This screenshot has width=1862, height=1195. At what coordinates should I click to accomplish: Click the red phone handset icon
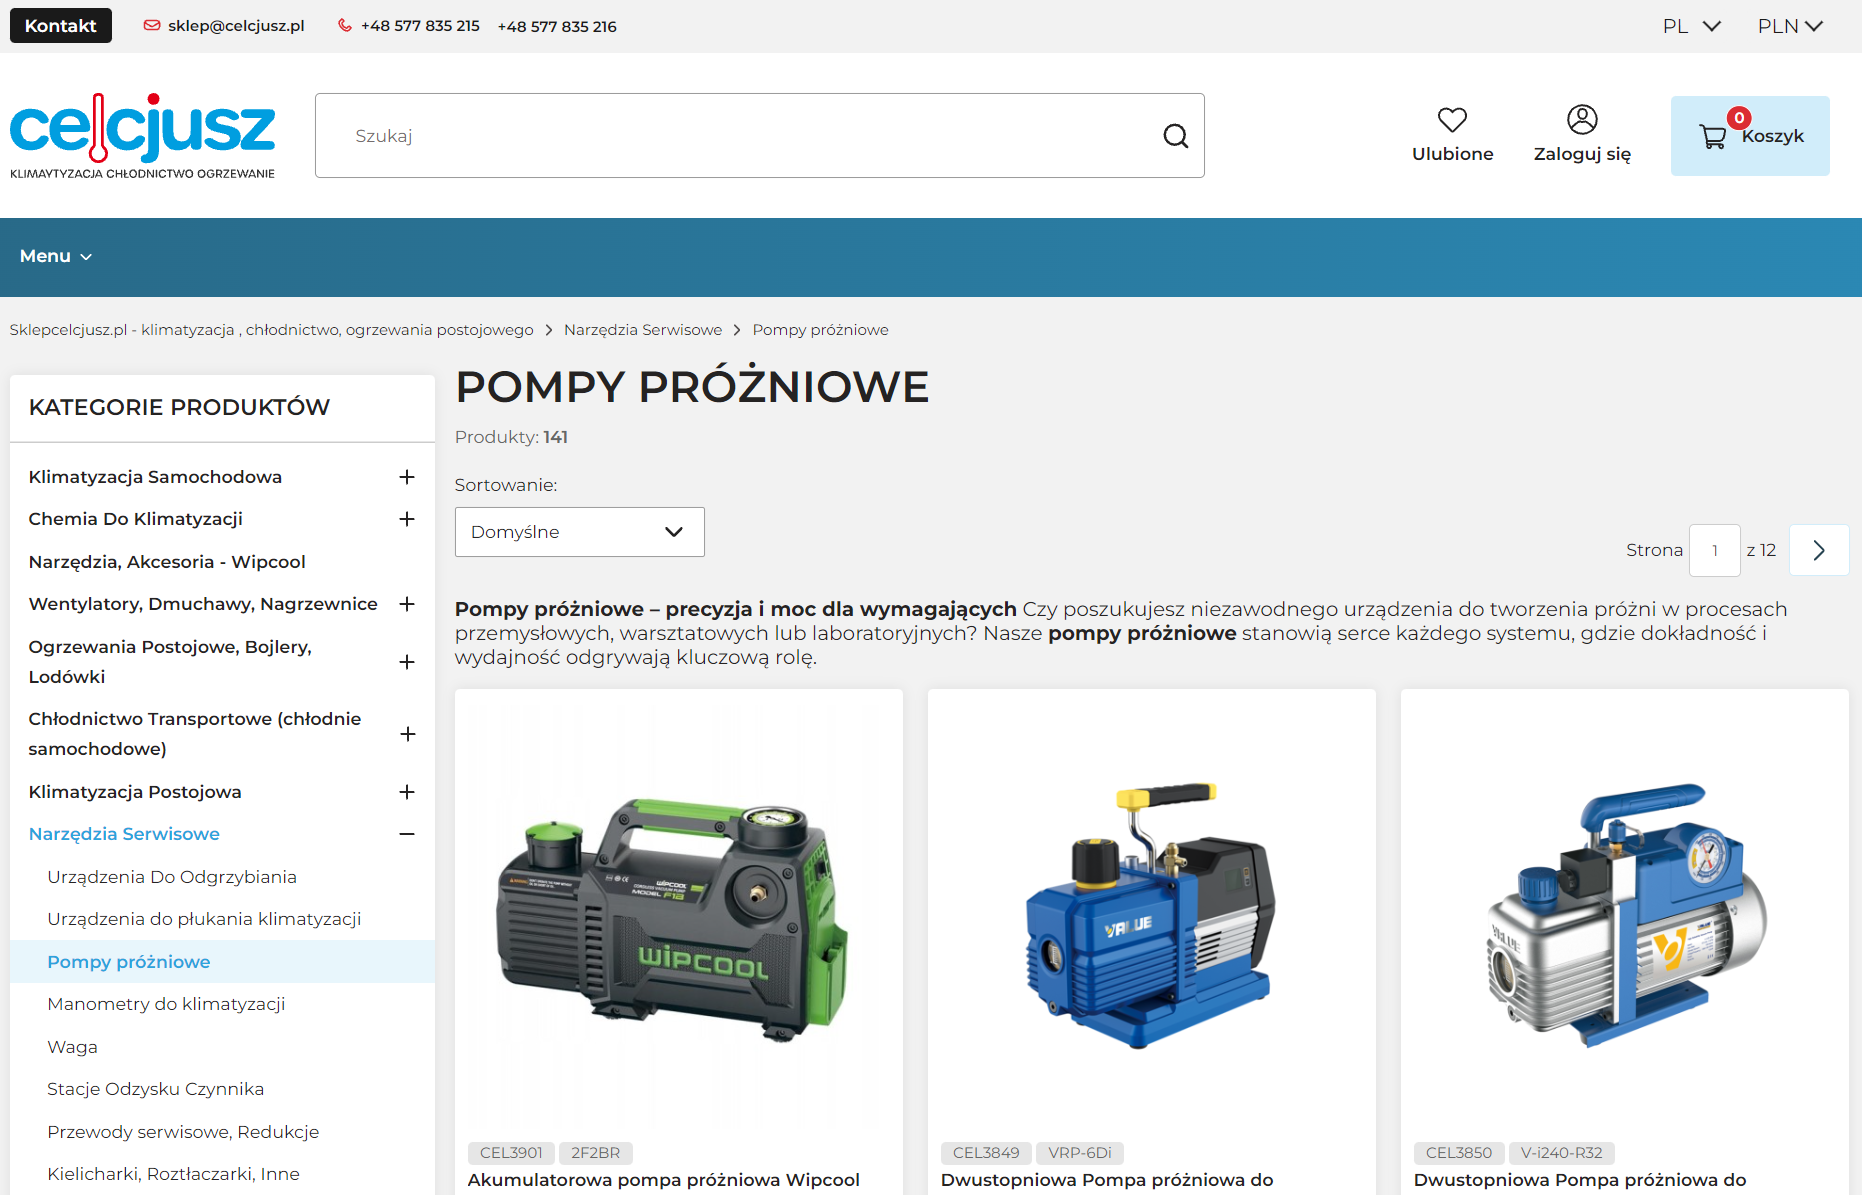[x=345, y=26]
